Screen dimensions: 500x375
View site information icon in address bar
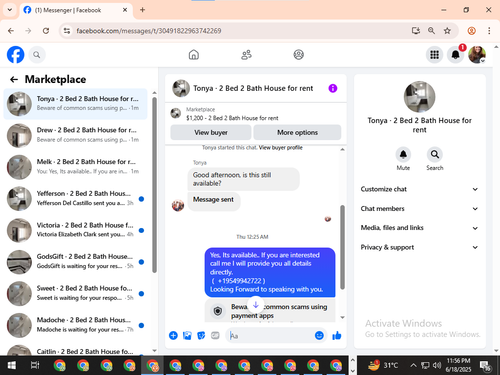tap(67, 31)
